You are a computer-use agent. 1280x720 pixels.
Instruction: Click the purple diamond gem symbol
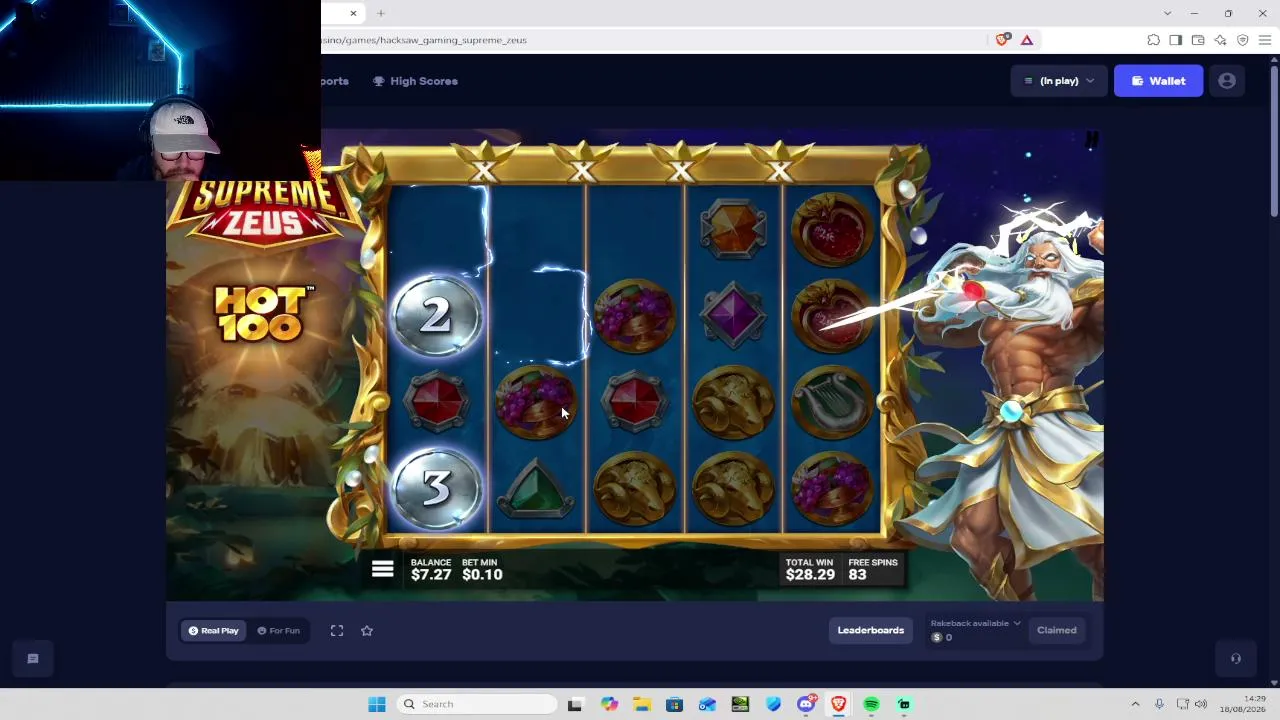pyautogui.click(x=733, y=316)
